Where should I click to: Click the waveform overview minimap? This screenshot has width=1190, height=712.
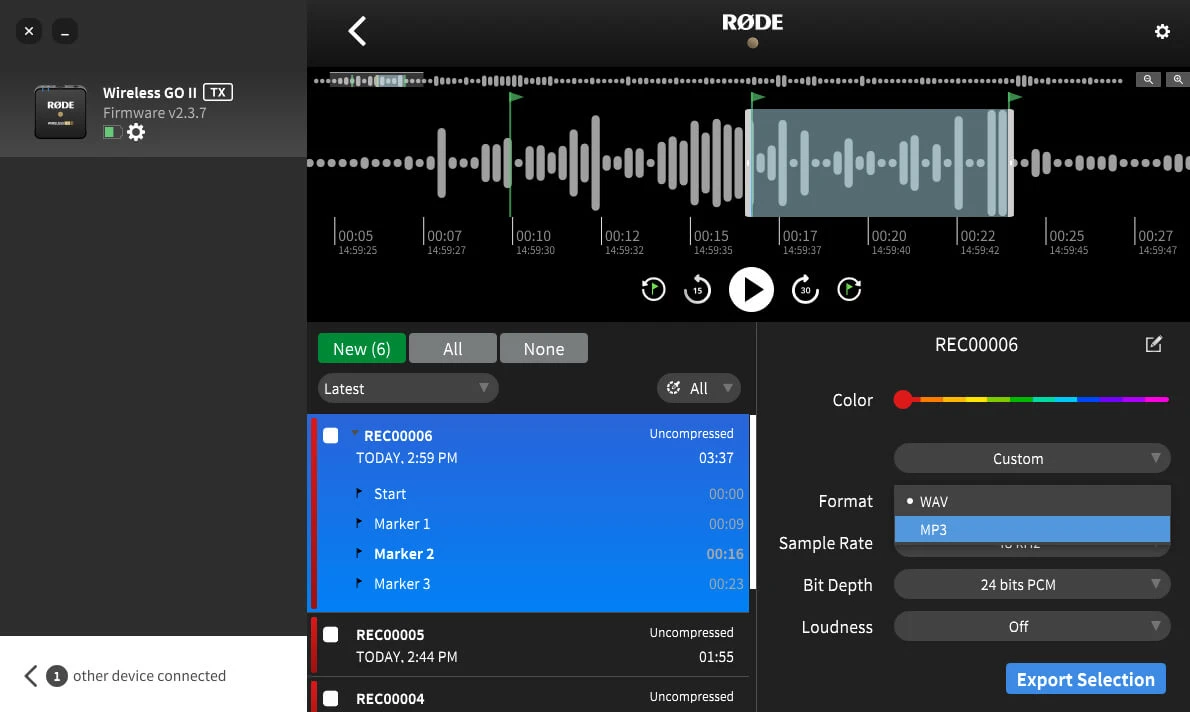(x=718, y=80)
